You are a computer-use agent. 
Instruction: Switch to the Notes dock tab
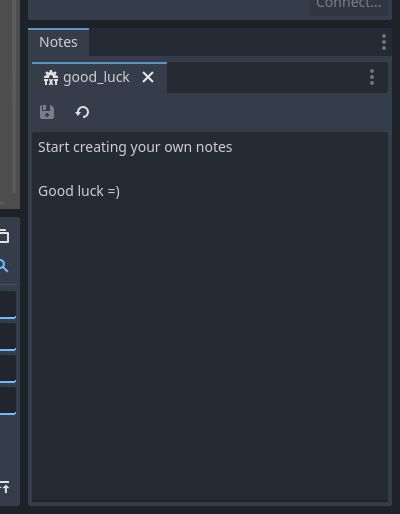pyautogui.click(x=58, y=42)
